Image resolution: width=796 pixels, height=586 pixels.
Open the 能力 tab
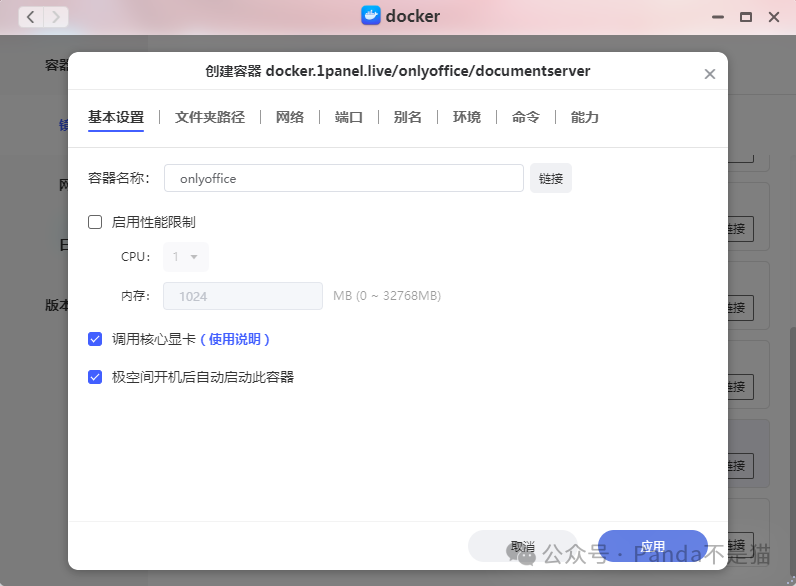pos(584,117)
